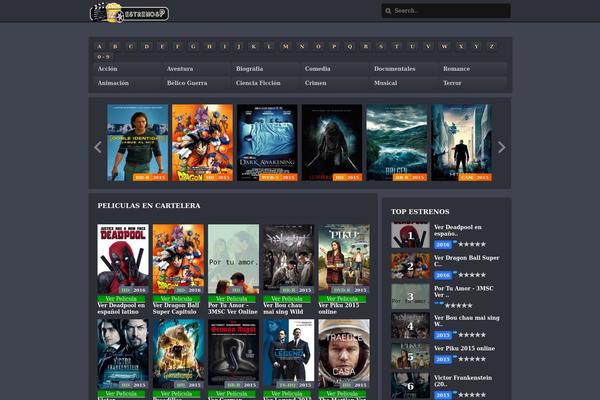Open 'Ver Deadpool en español latino' title link

point(121,309)
